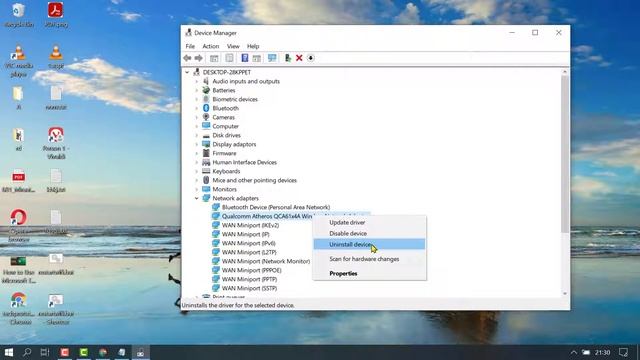
Task: Click the circular down-arrow Disable device toolbar icon
Action: coord(311,58)
